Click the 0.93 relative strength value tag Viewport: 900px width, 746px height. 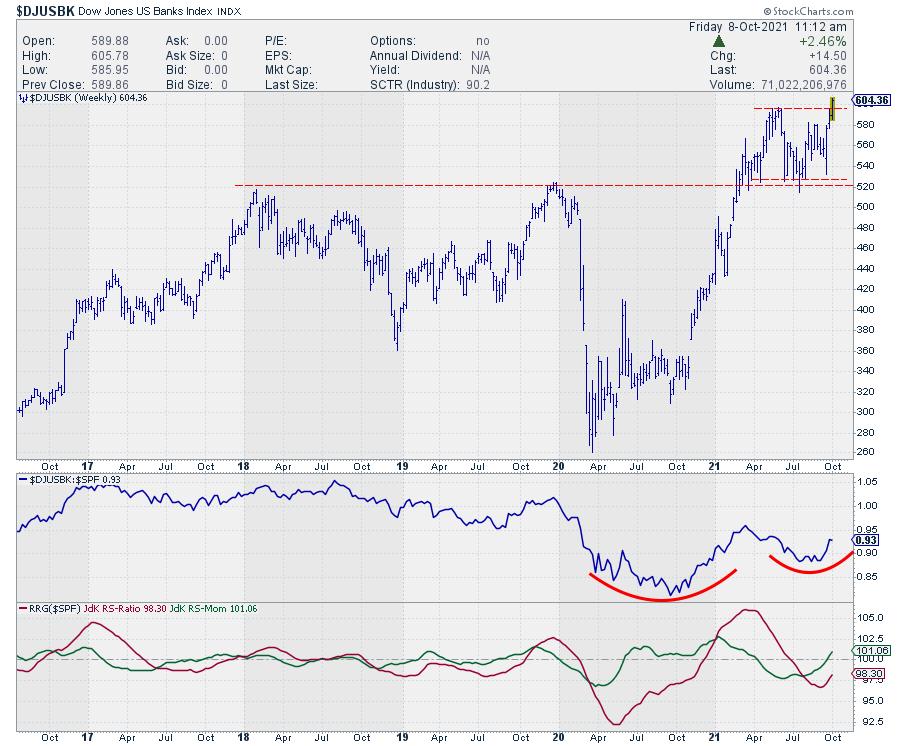pyautogui.click(x=867, y=541)
